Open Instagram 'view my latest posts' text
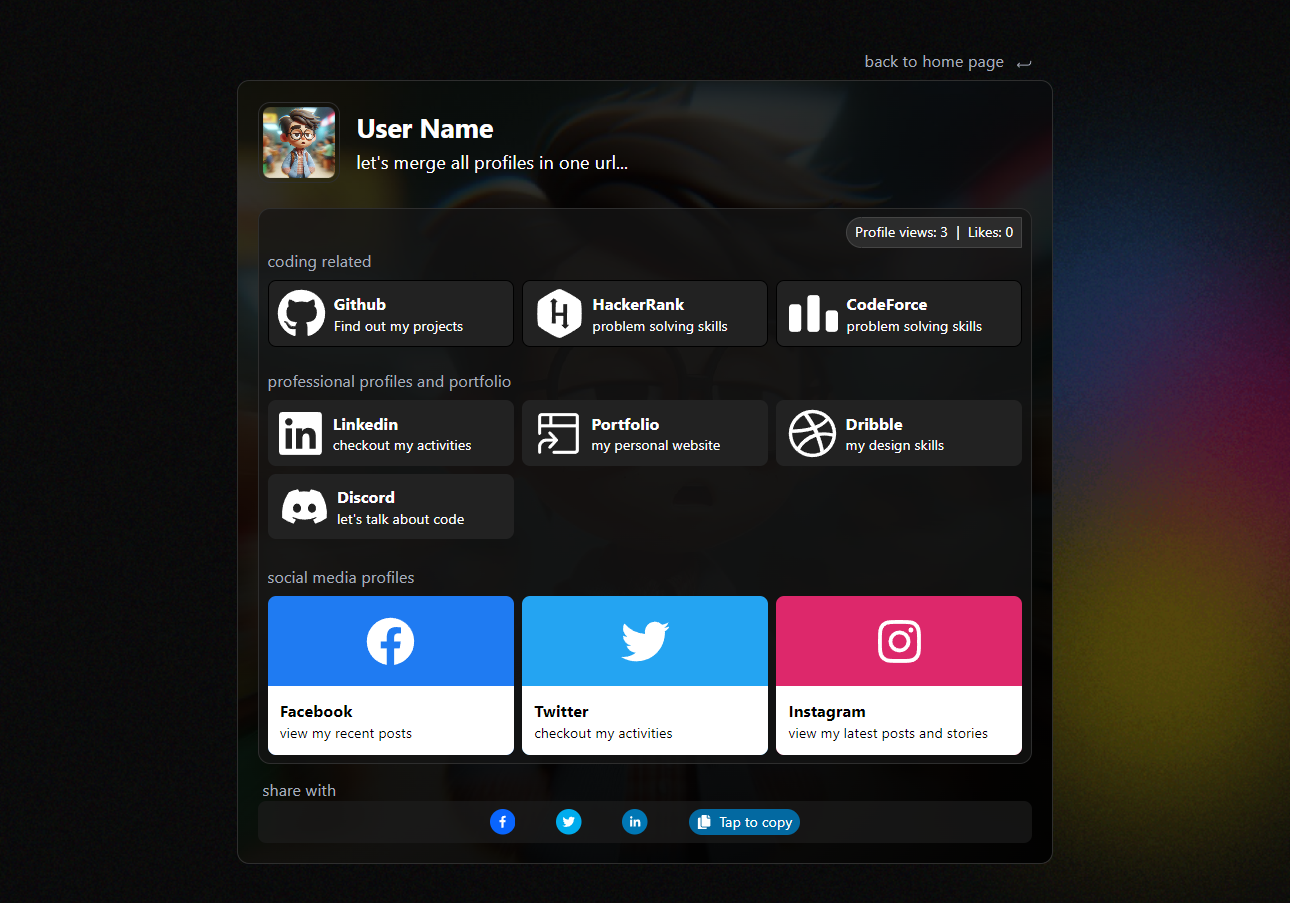This screenshot has width=1290, height=903. tap(888, 733)
